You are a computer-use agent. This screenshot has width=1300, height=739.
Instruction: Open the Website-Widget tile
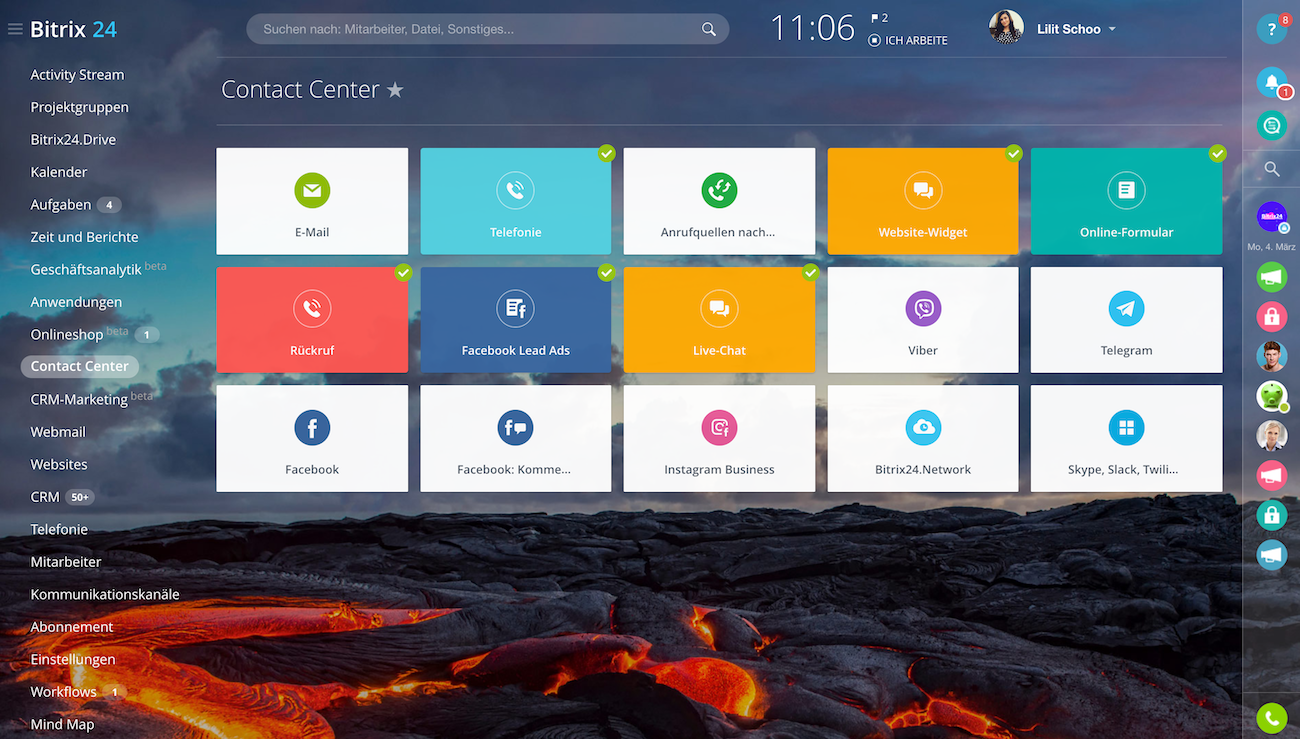pyautogui.click(x=923, y=201)
